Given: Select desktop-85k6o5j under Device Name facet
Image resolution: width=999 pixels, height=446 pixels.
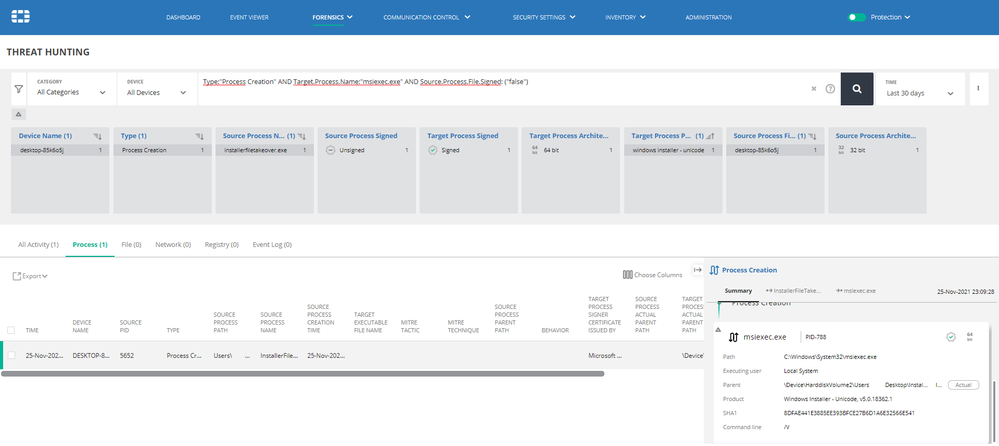Looking at the screenshot, I should coord(60,150).
